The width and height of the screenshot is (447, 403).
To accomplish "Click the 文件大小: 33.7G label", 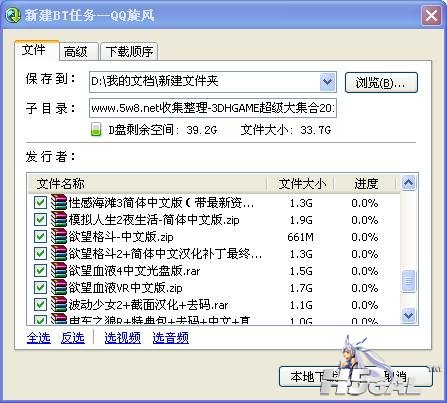I will coord(286,130).
